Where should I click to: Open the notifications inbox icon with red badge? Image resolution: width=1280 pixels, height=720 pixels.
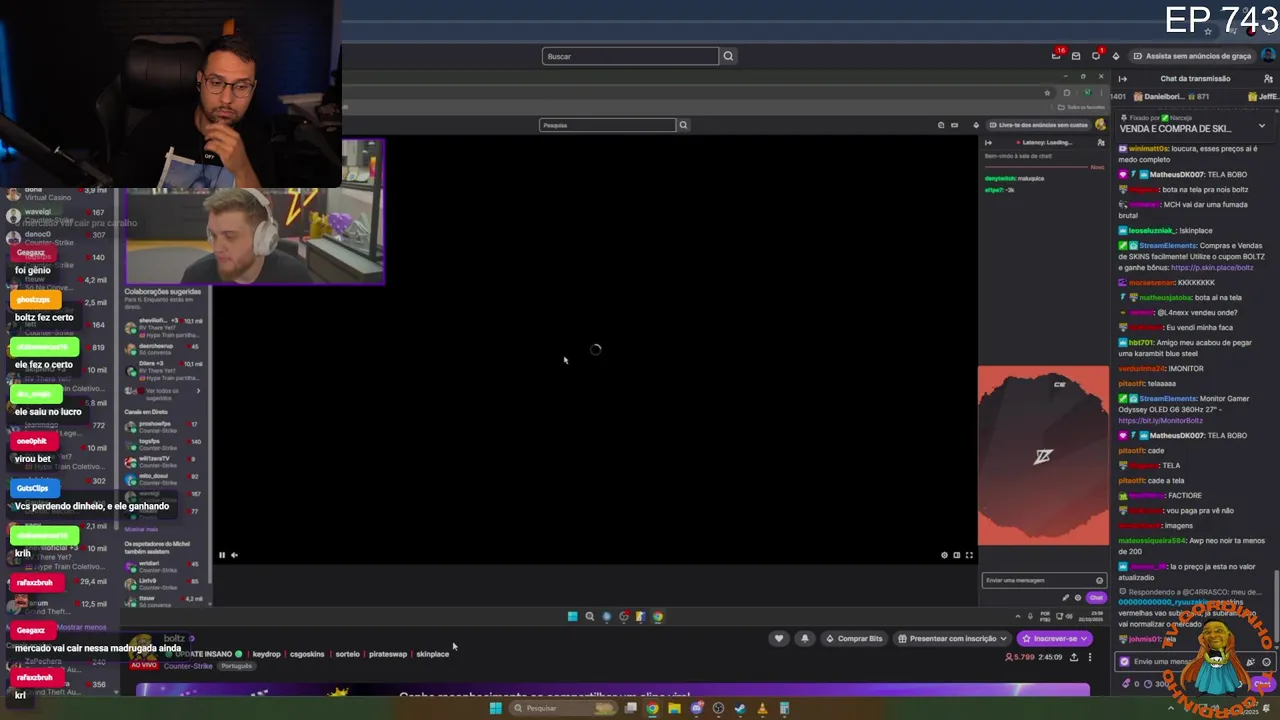1057,56
